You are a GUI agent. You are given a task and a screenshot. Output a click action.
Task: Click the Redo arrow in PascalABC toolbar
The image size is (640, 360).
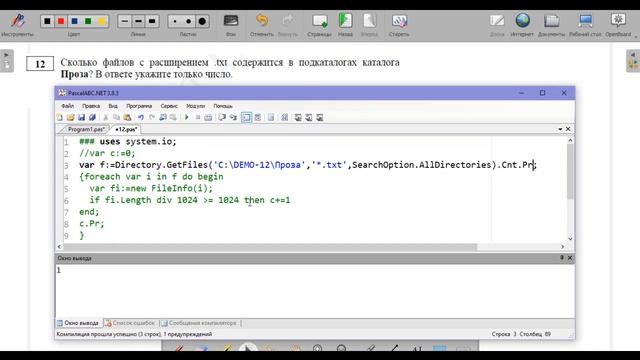pyautogui.click(x=152, y=118)
